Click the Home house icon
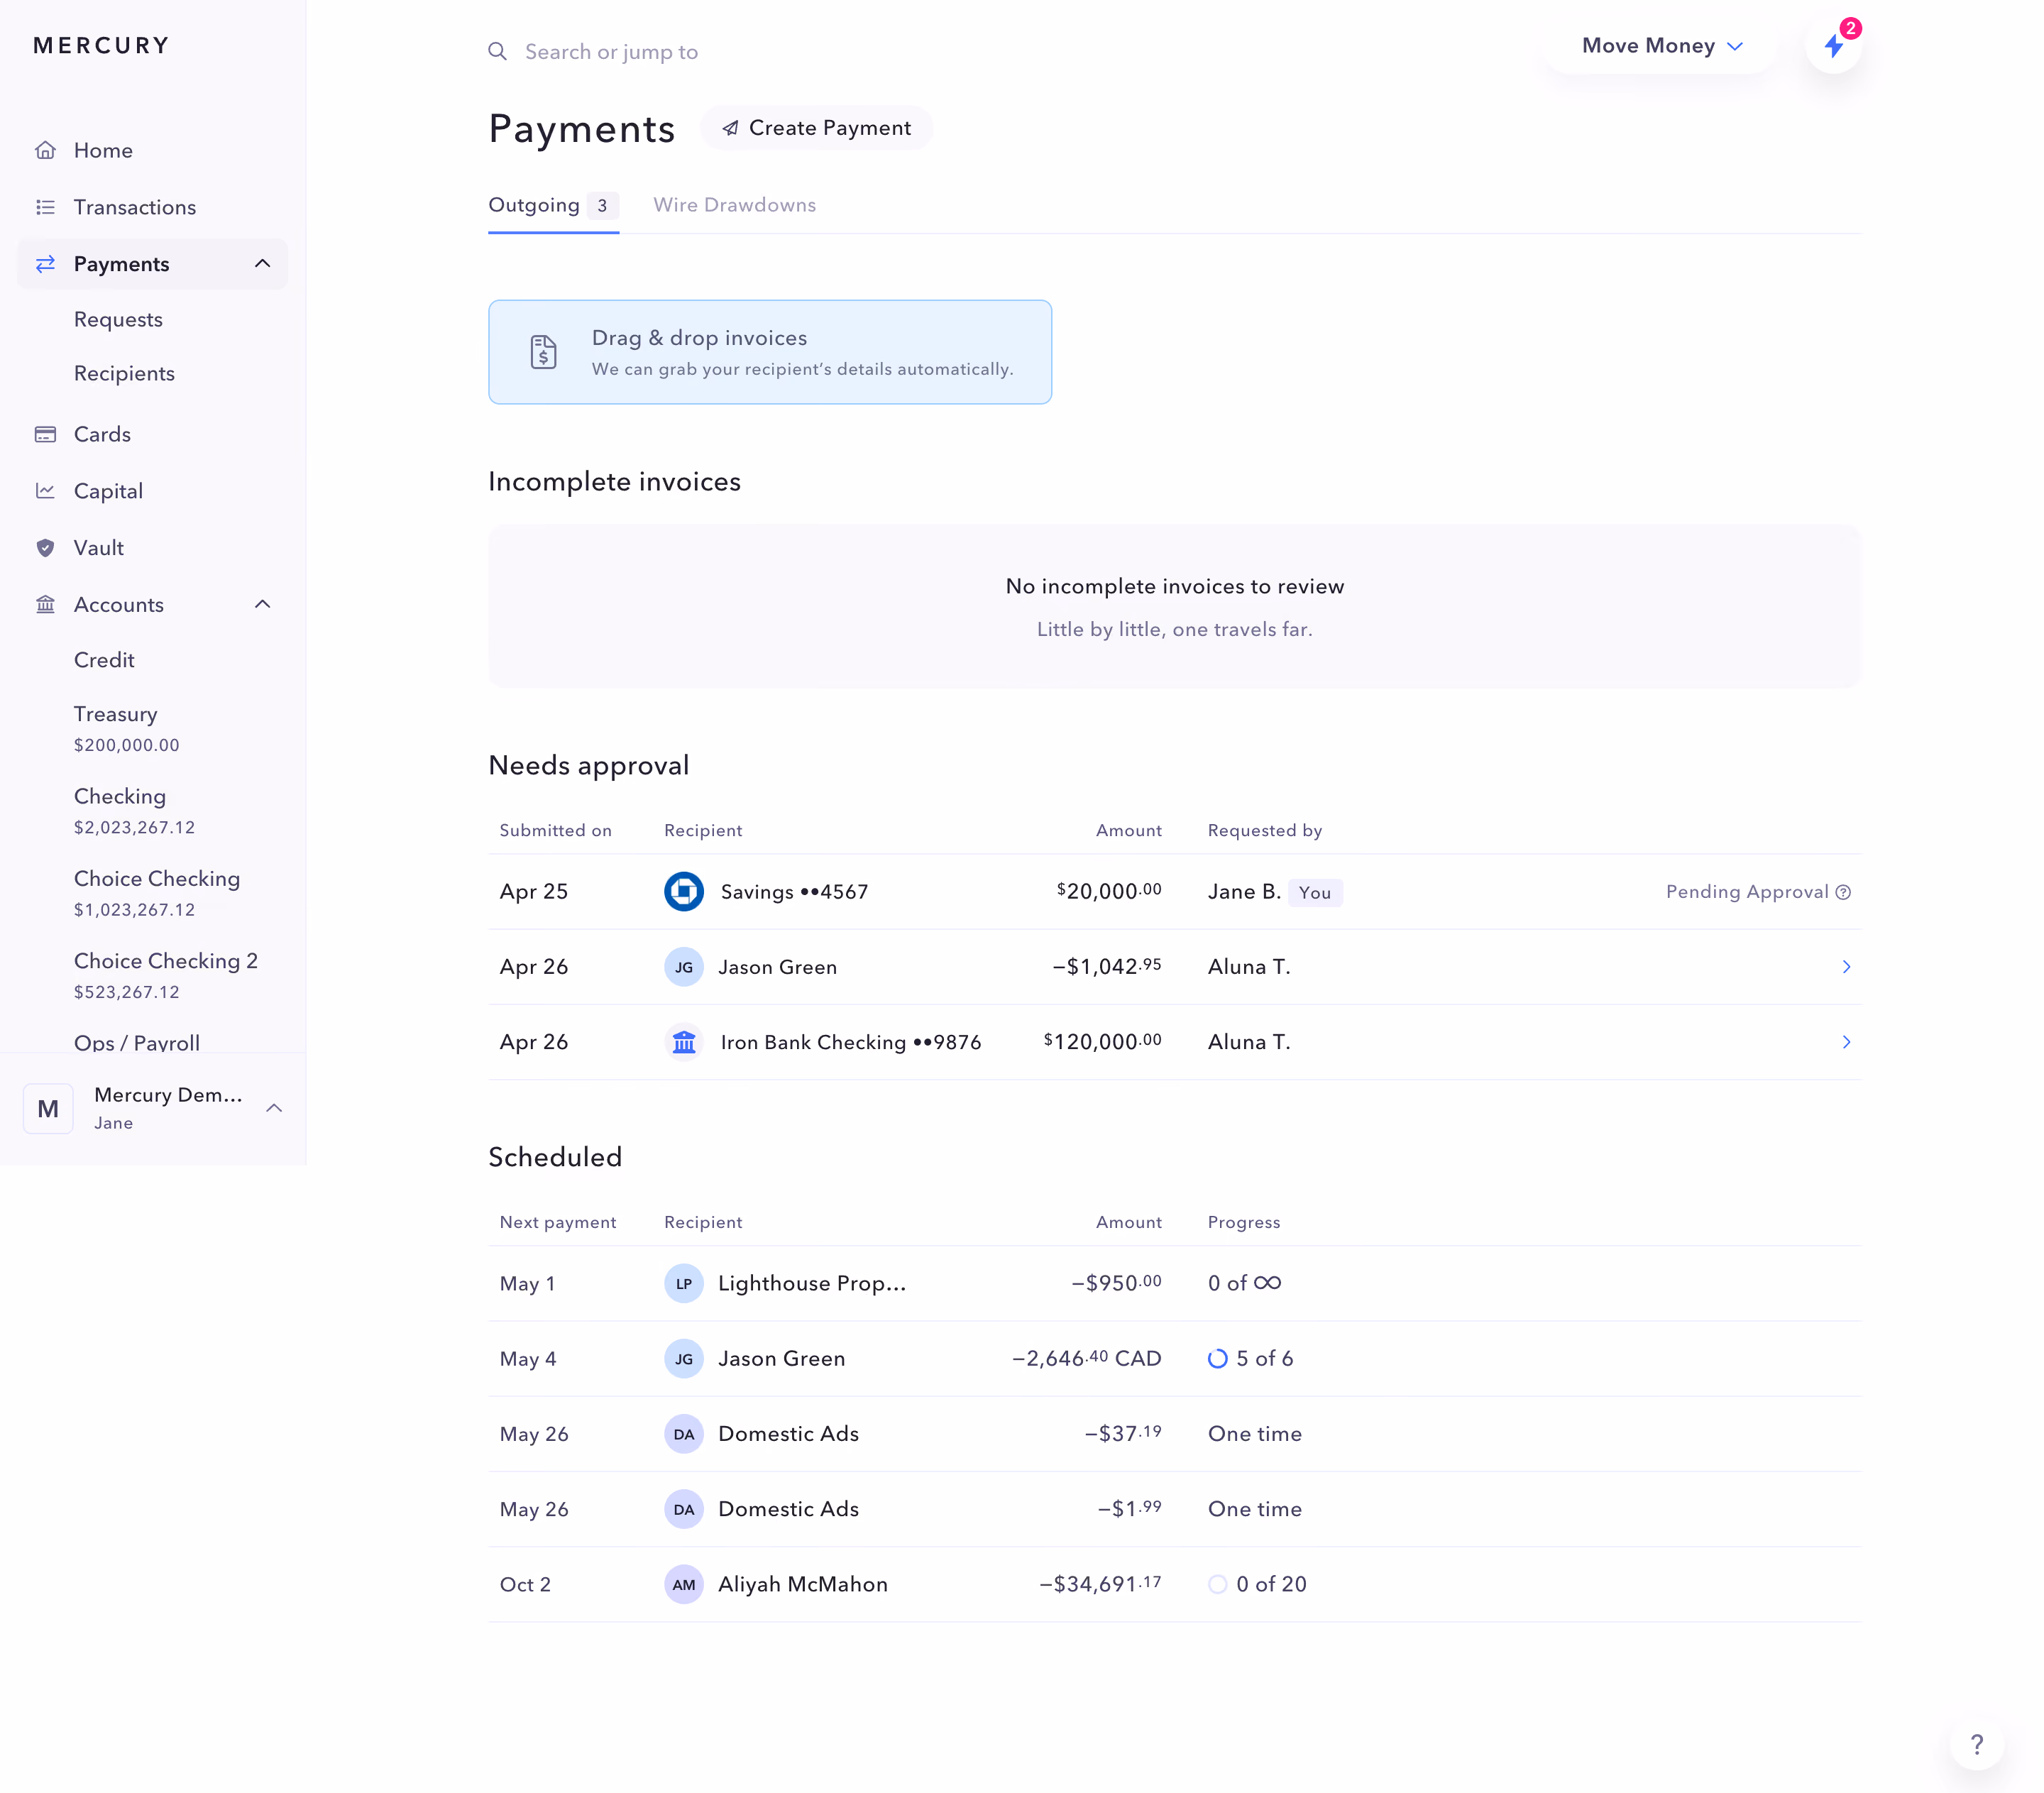 [45, 150]
